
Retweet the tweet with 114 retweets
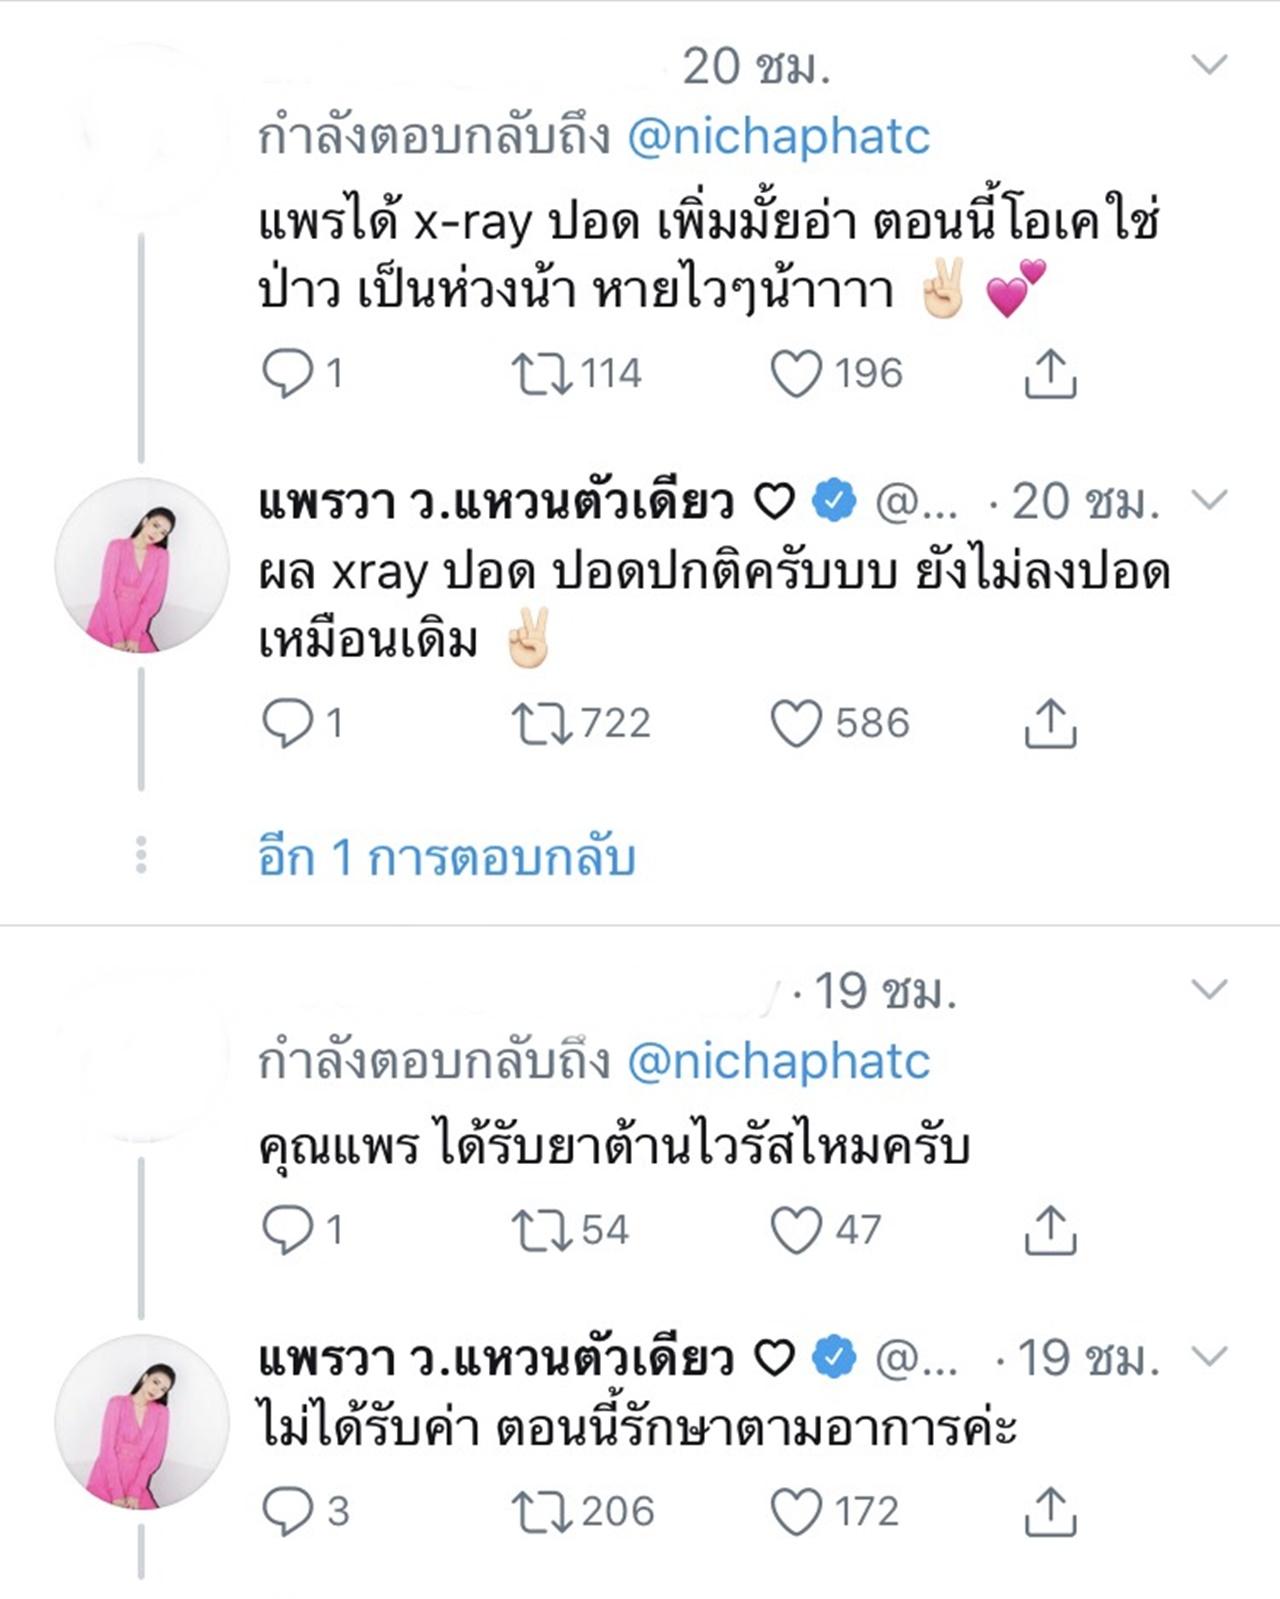click(x=541, y=373)
